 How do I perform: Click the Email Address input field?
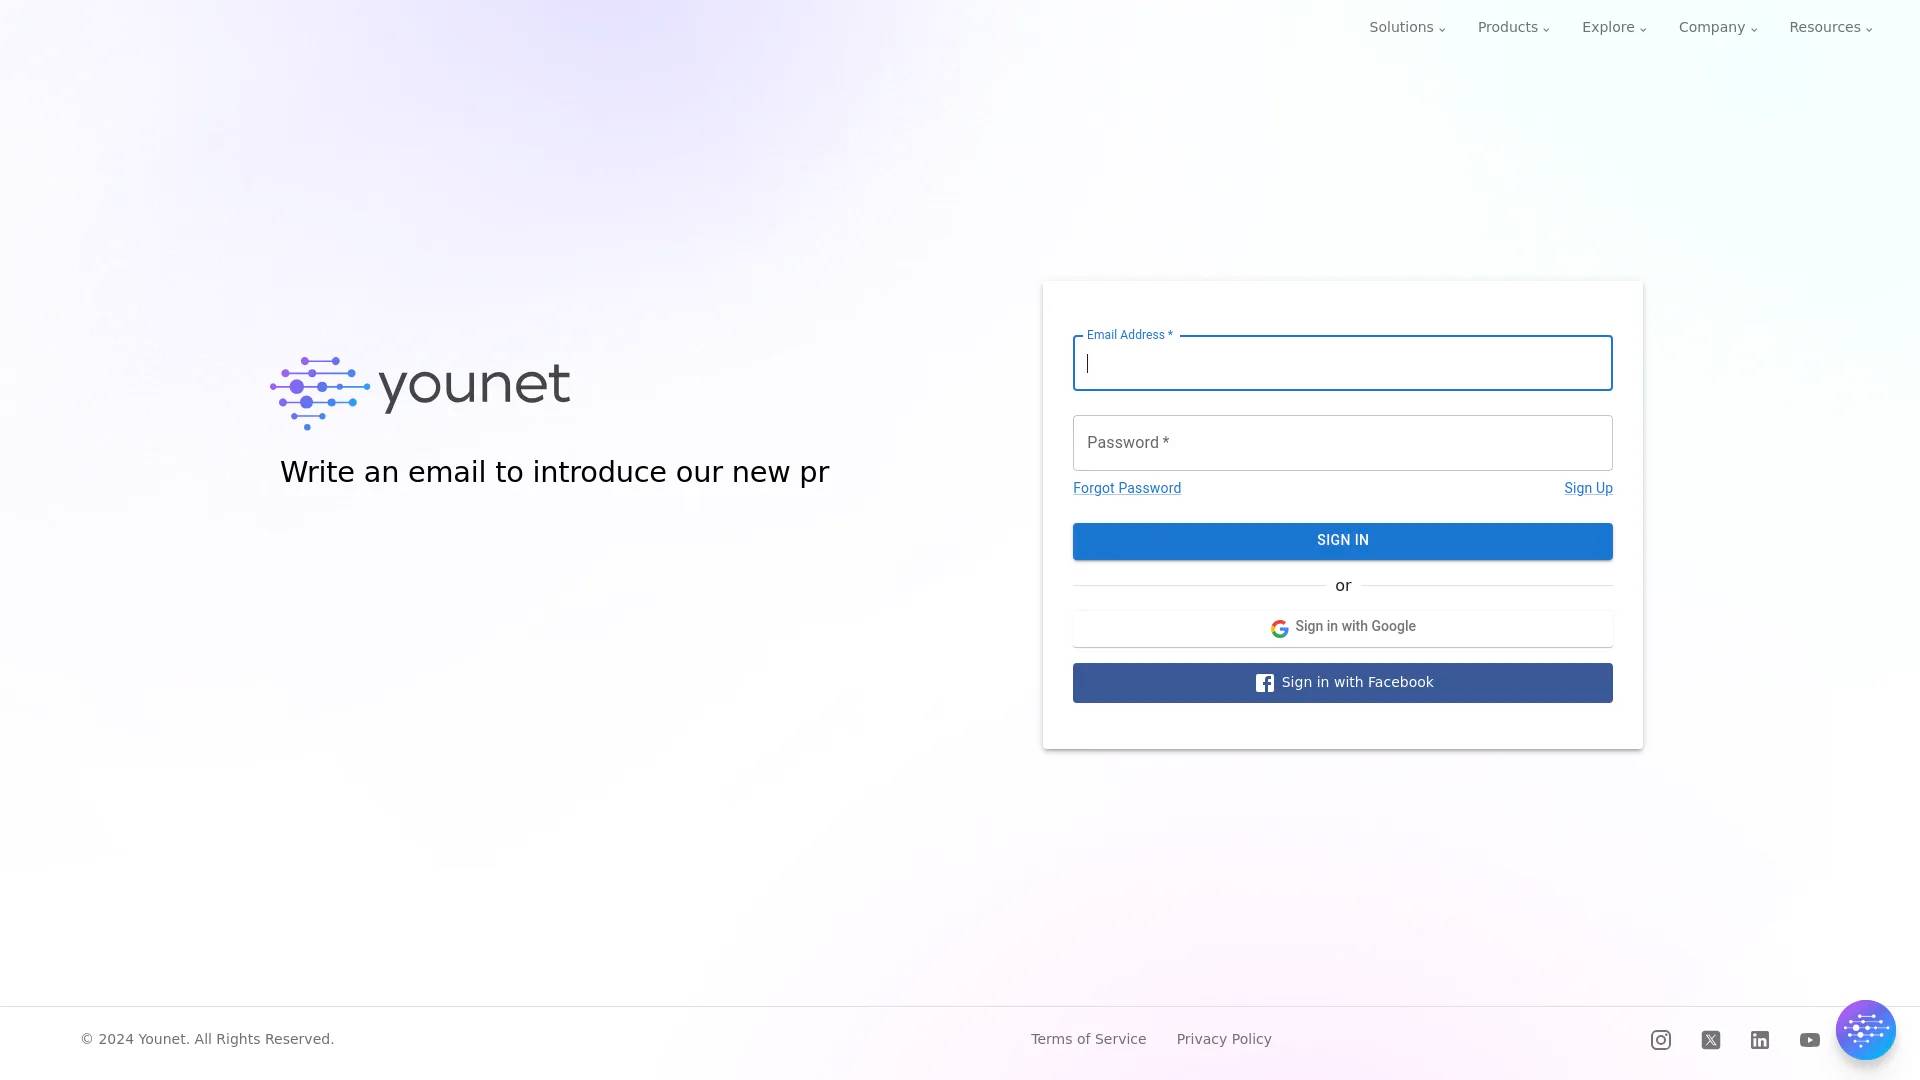(1342, 363)
